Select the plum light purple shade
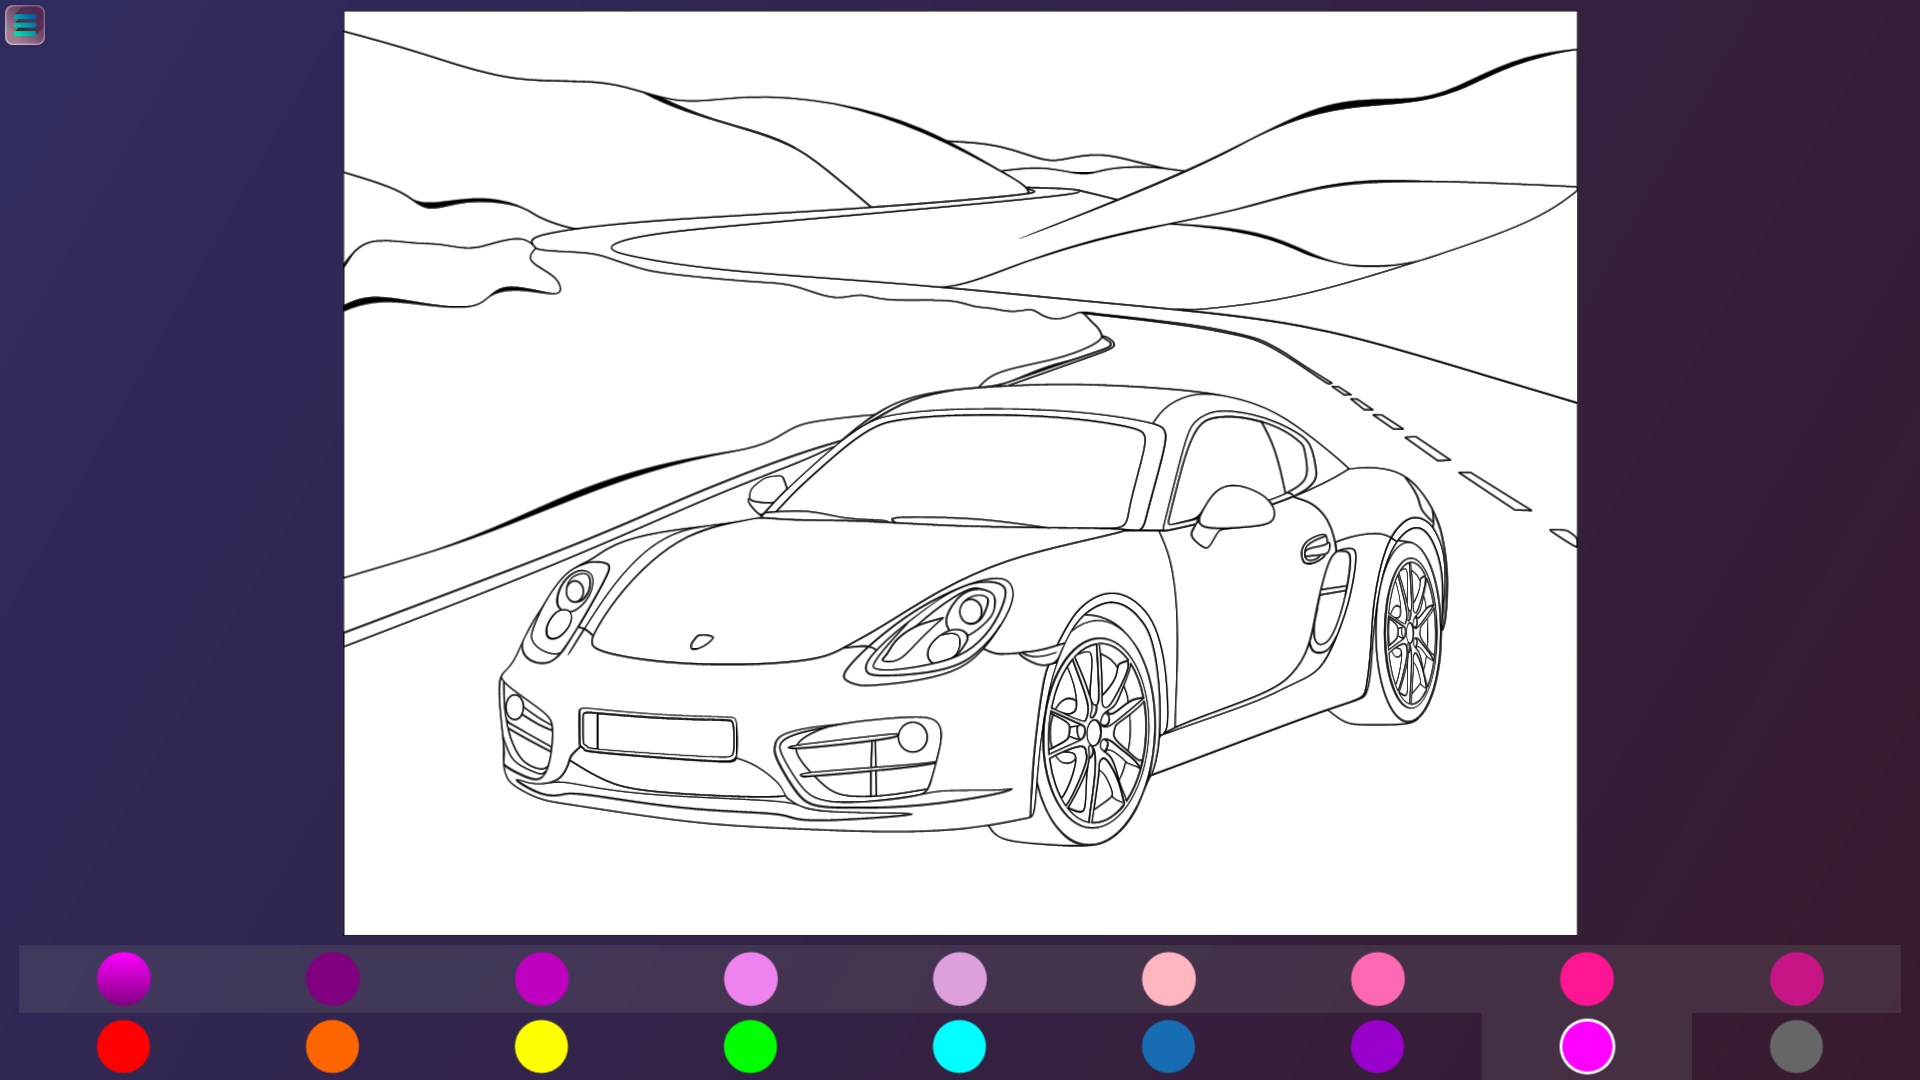Image resolution: width=1920 pixels, height=1080 pixels. click(x=960, y=978)
